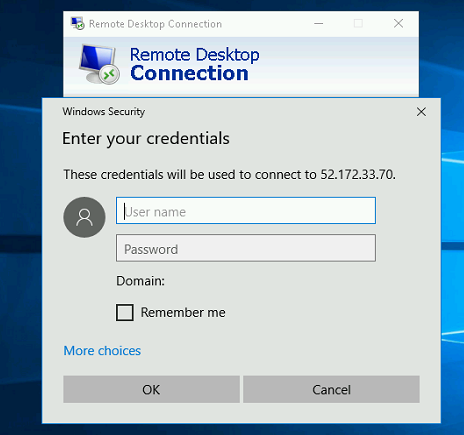
Task: Click the small Remote Desktop title bar icon
Action: (78, 24)
